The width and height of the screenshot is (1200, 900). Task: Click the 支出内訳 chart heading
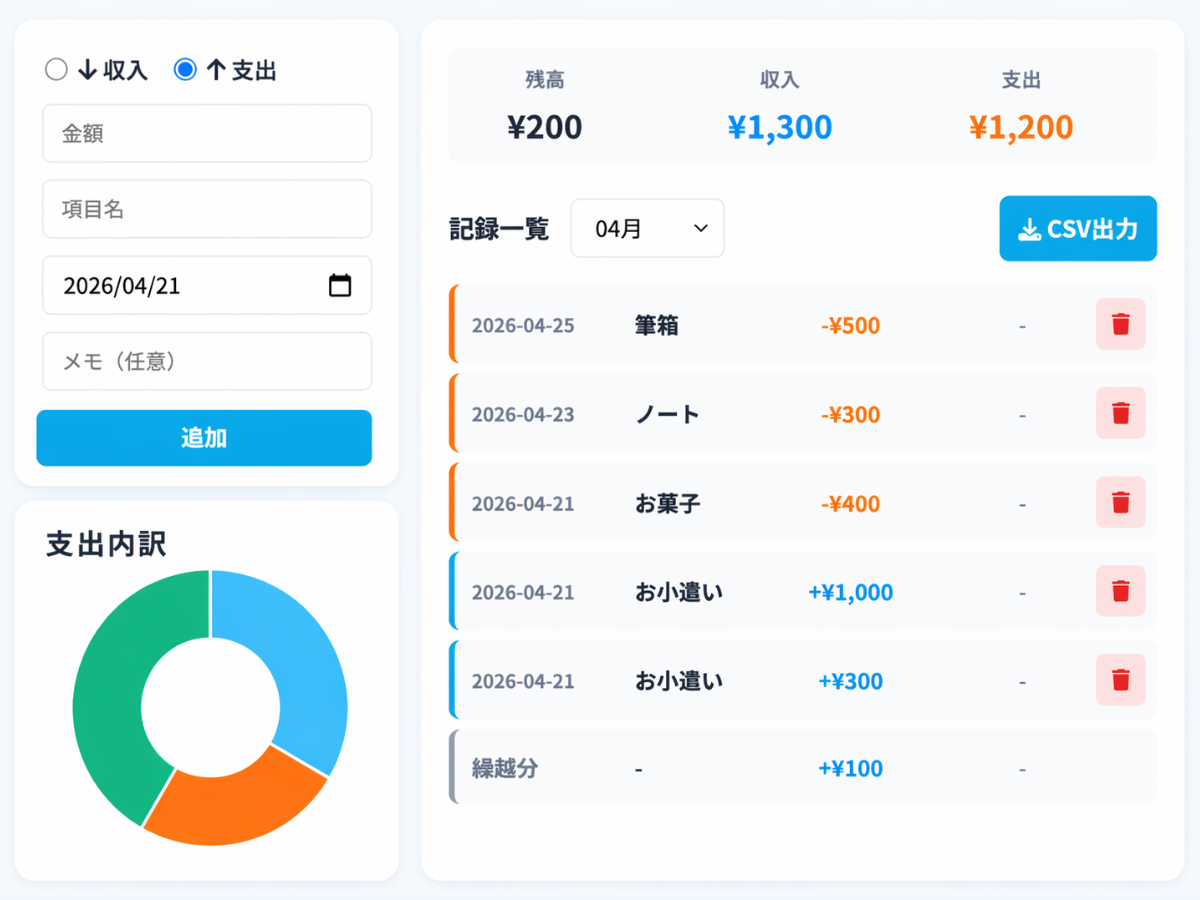[106, 544]
